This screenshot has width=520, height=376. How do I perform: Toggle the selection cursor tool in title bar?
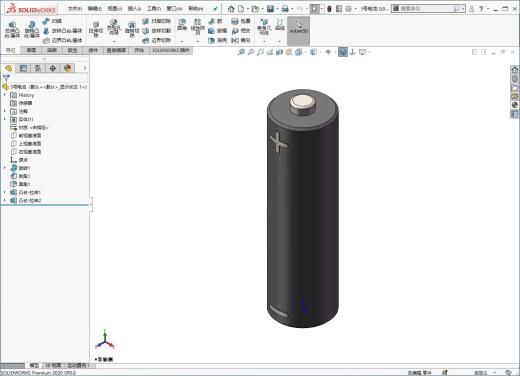[314, 9]
